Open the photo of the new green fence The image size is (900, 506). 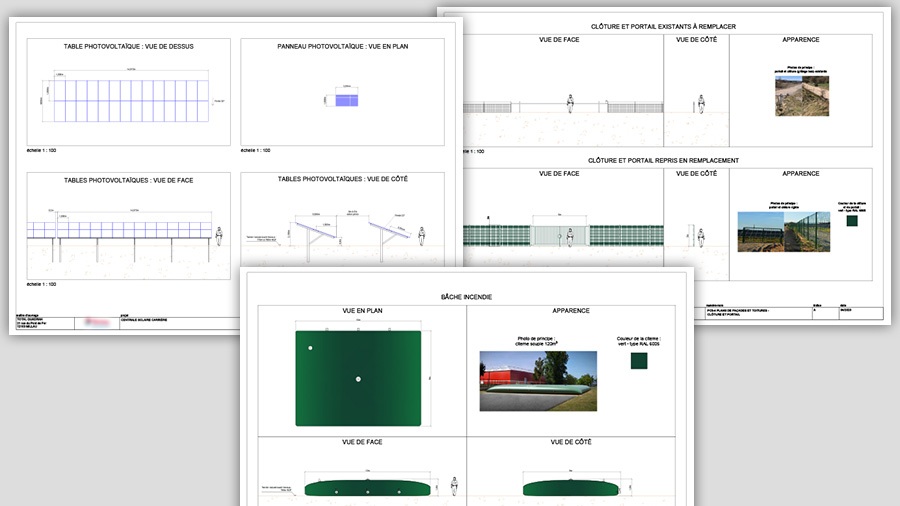coord(783,232)
